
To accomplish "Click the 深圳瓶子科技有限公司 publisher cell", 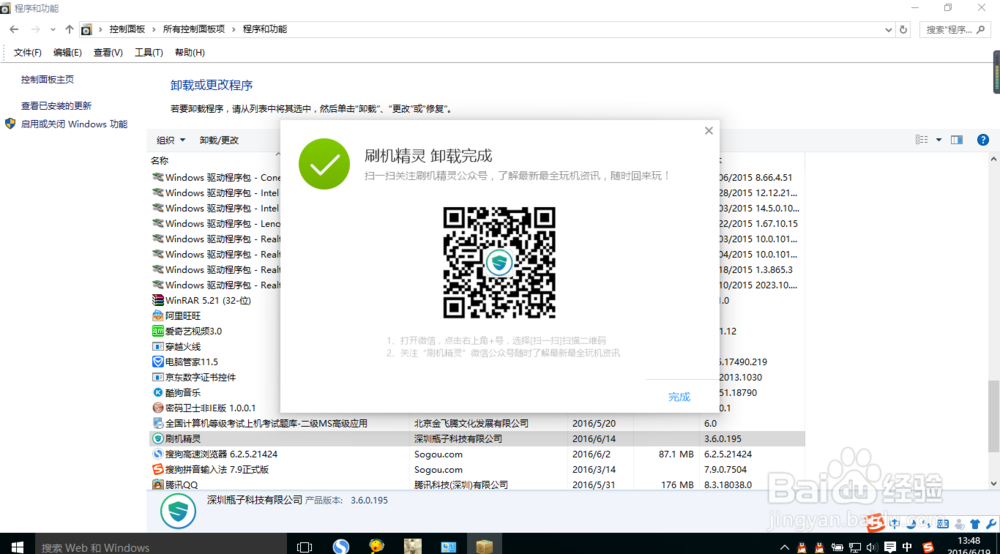I will [458, 439].
